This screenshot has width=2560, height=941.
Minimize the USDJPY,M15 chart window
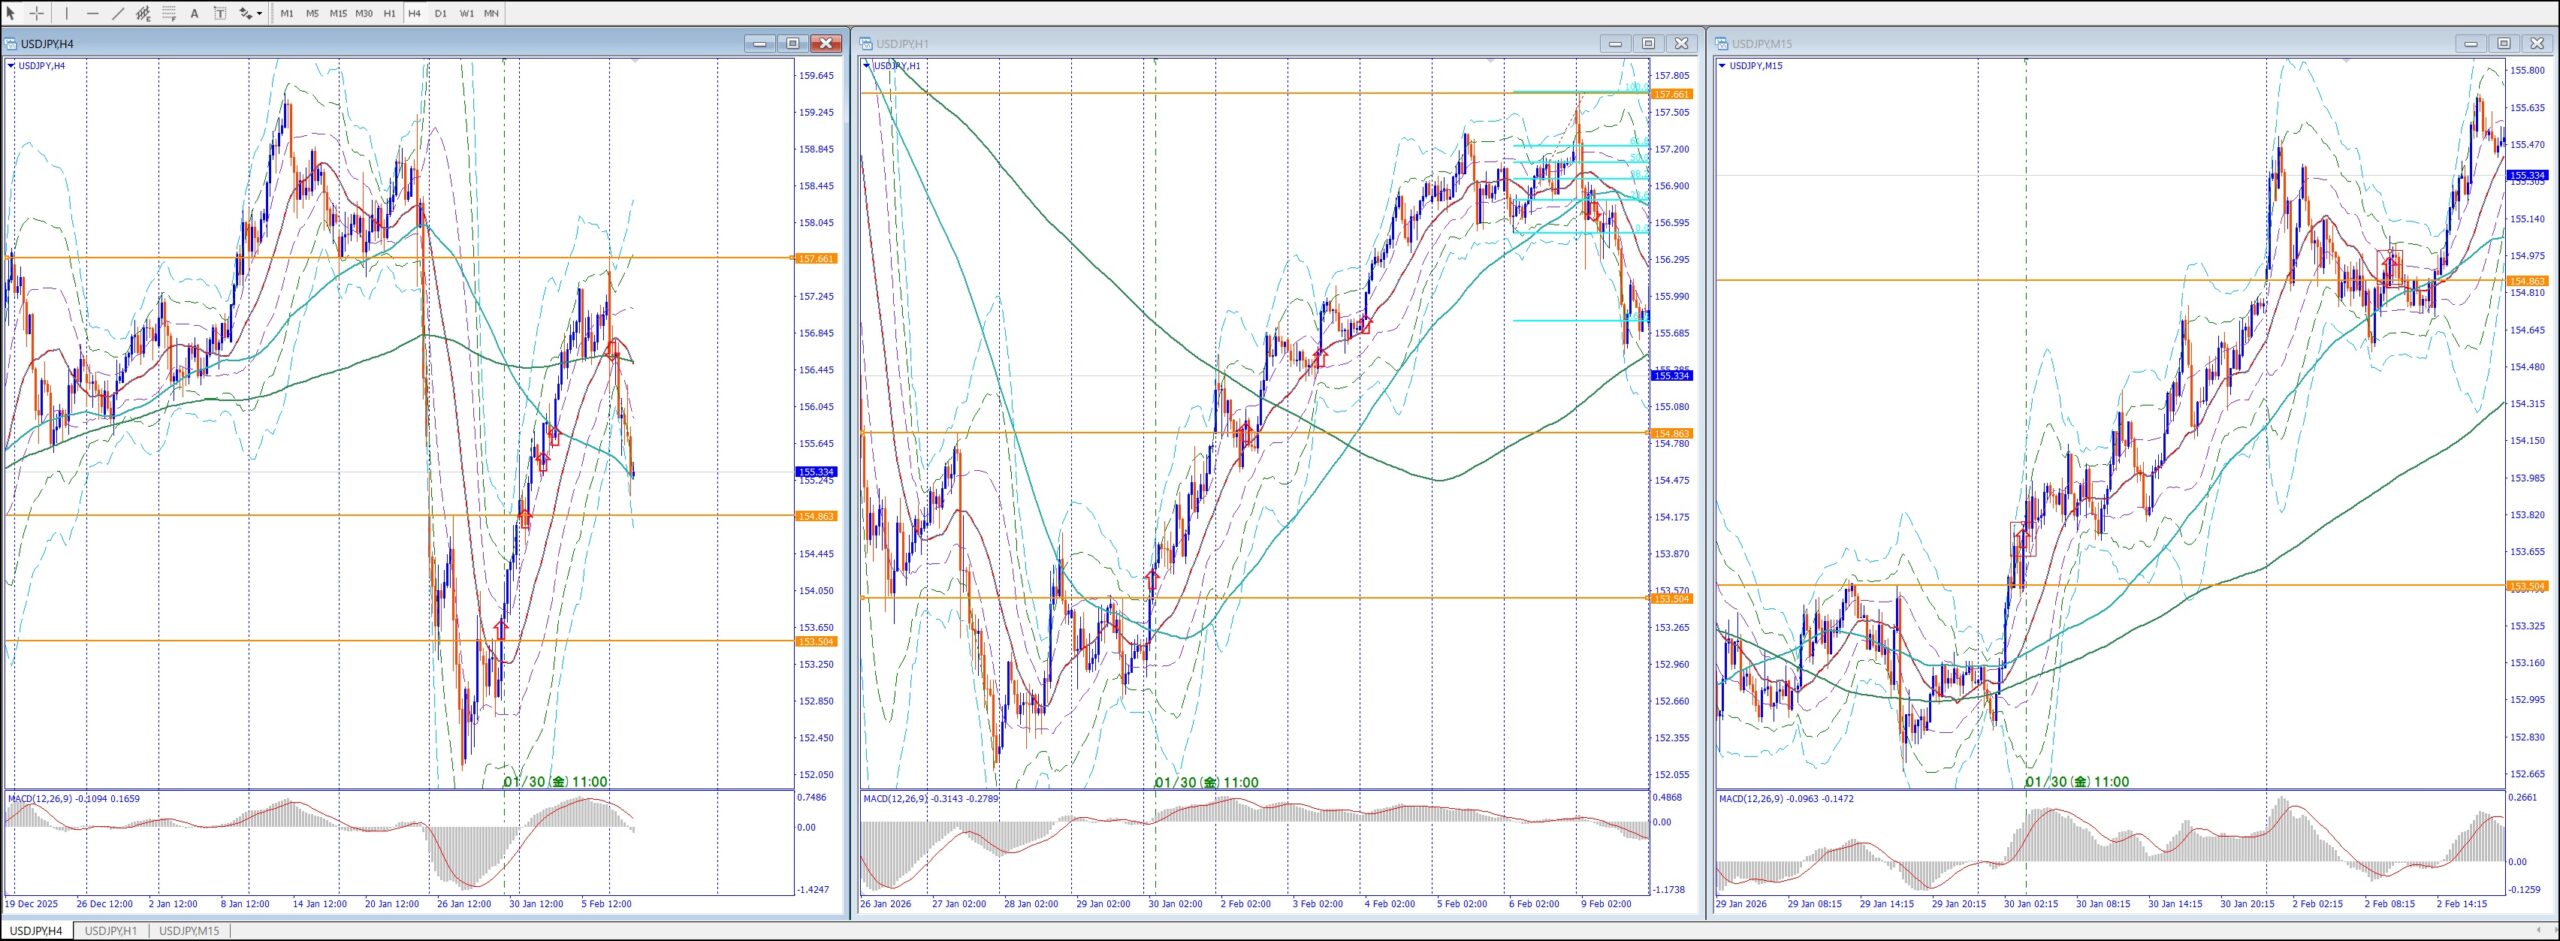pos(2470,43)
